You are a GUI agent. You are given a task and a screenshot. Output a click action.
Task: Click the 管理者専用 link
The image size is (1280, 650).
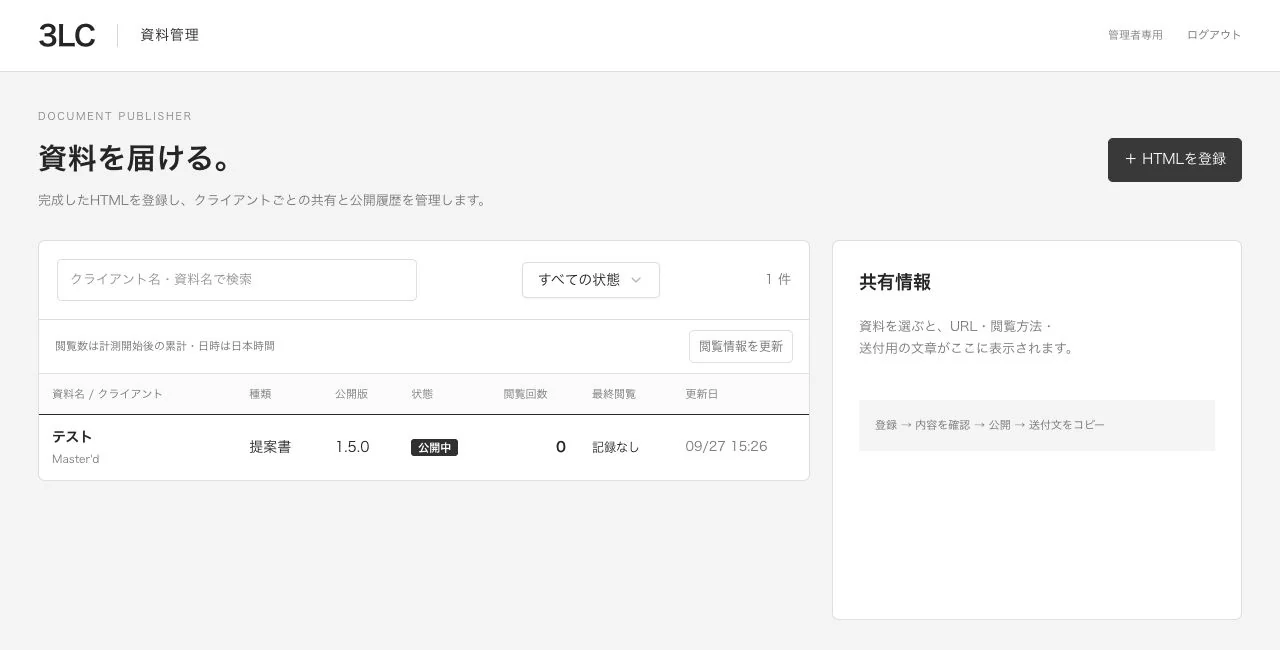(x=1135, y=35)
